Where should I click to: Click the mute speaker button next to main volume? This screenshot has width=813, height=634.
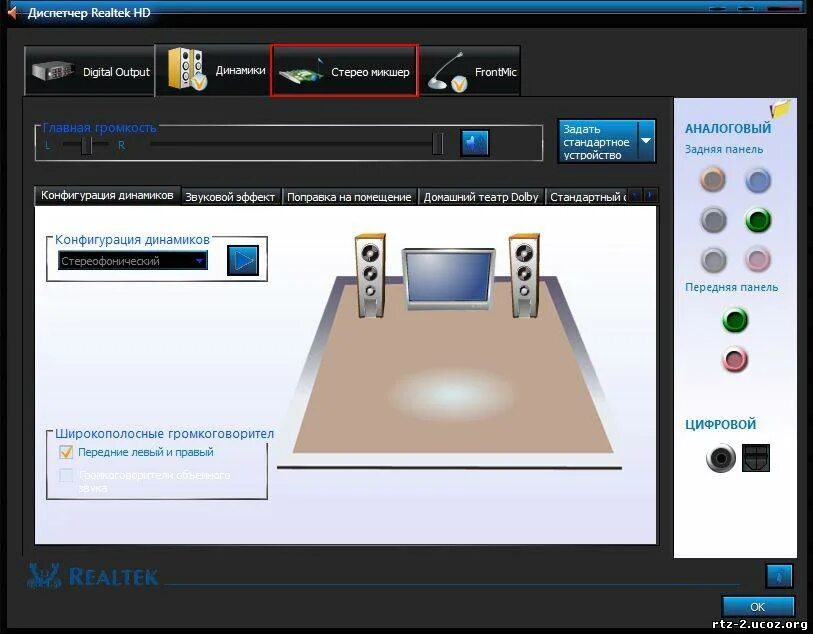pyautogui.click(x=474, y=143)
